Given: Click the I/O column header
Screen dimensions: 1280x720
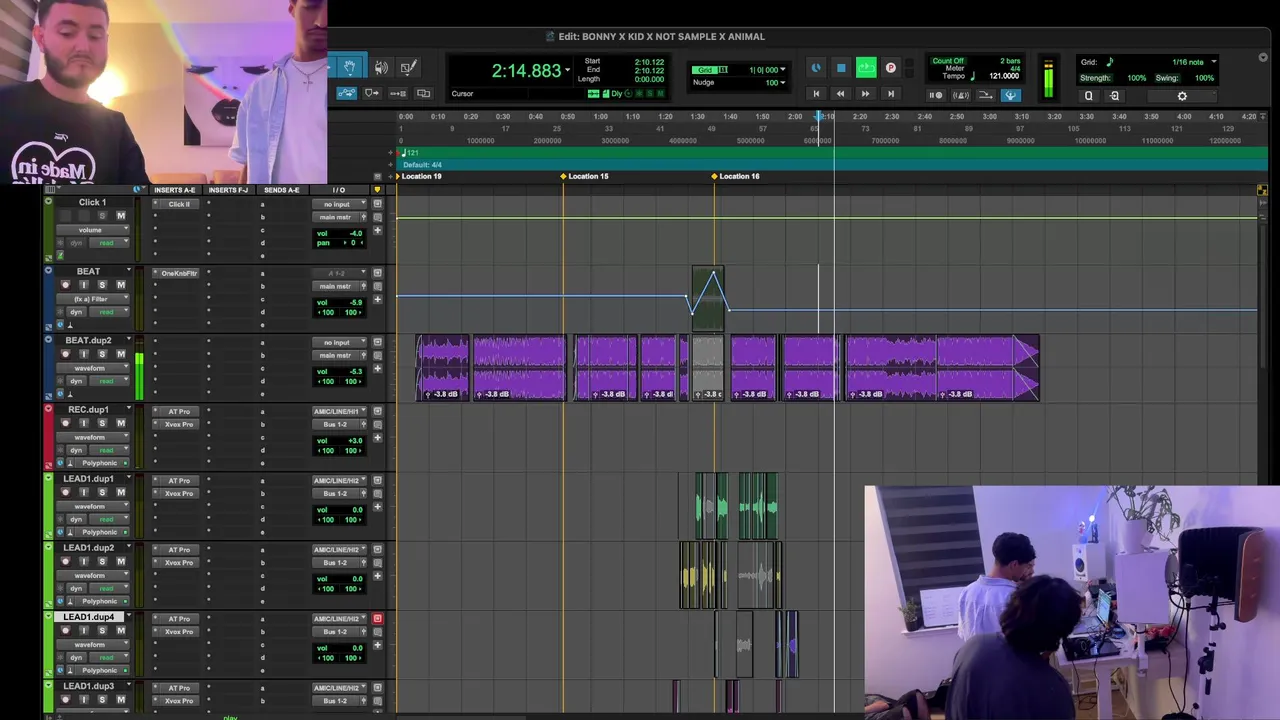Looking at the screenshot, I should (339, 190).
